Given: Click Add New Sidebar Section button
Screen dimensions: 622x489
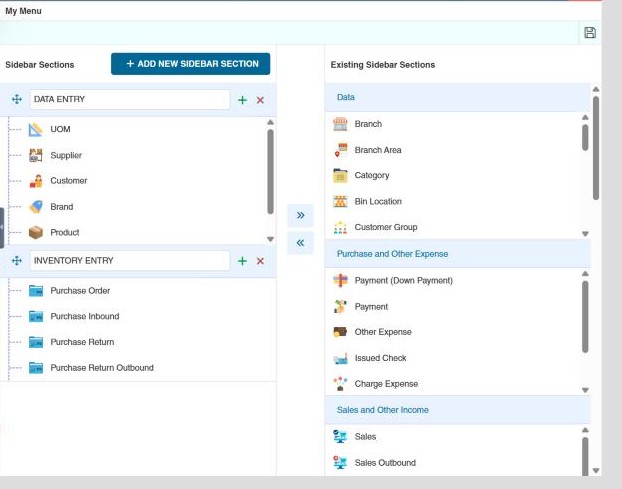Looking at the screenshot, I should pyautogui.click(x=190, y=64).
